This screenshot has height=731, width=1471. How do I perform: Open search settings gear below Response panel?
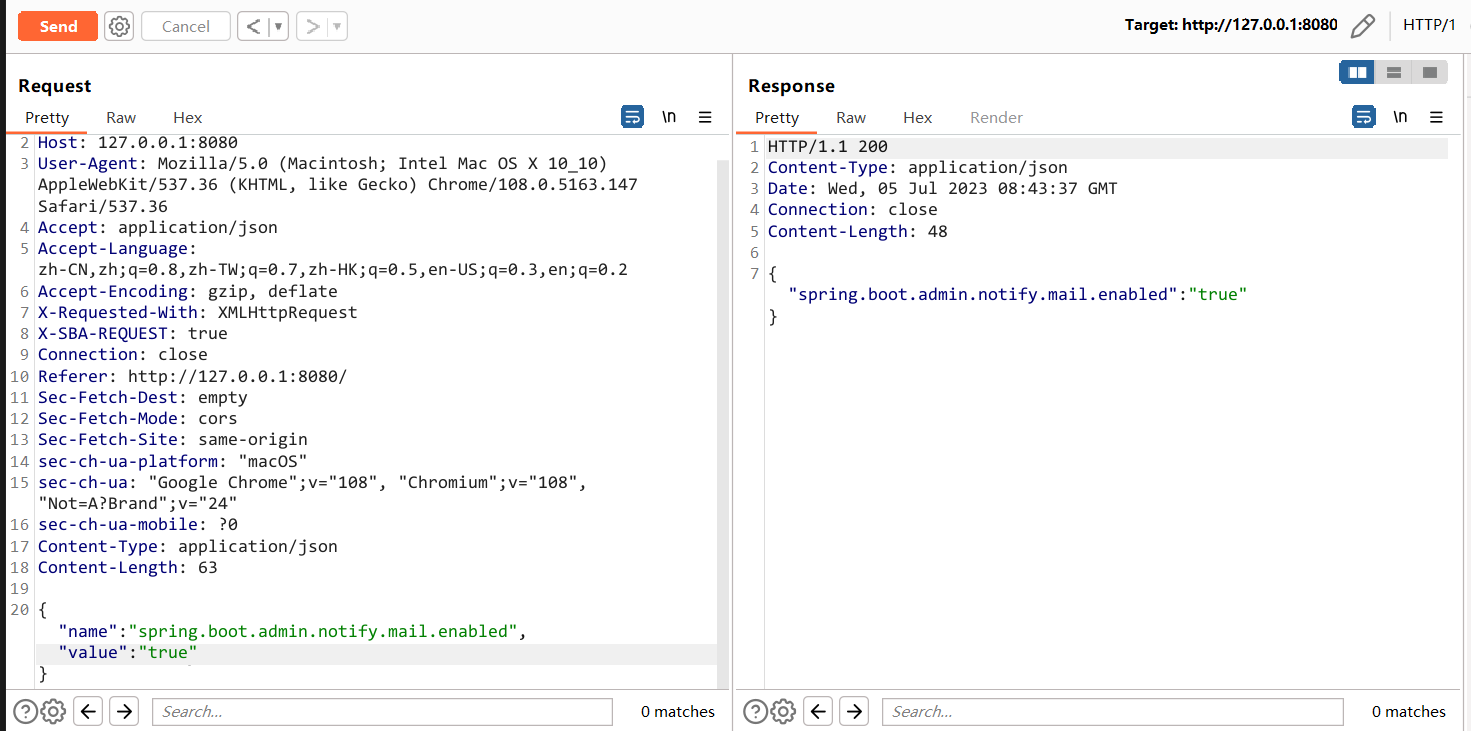pyautogui.click(x=784, y=712)
